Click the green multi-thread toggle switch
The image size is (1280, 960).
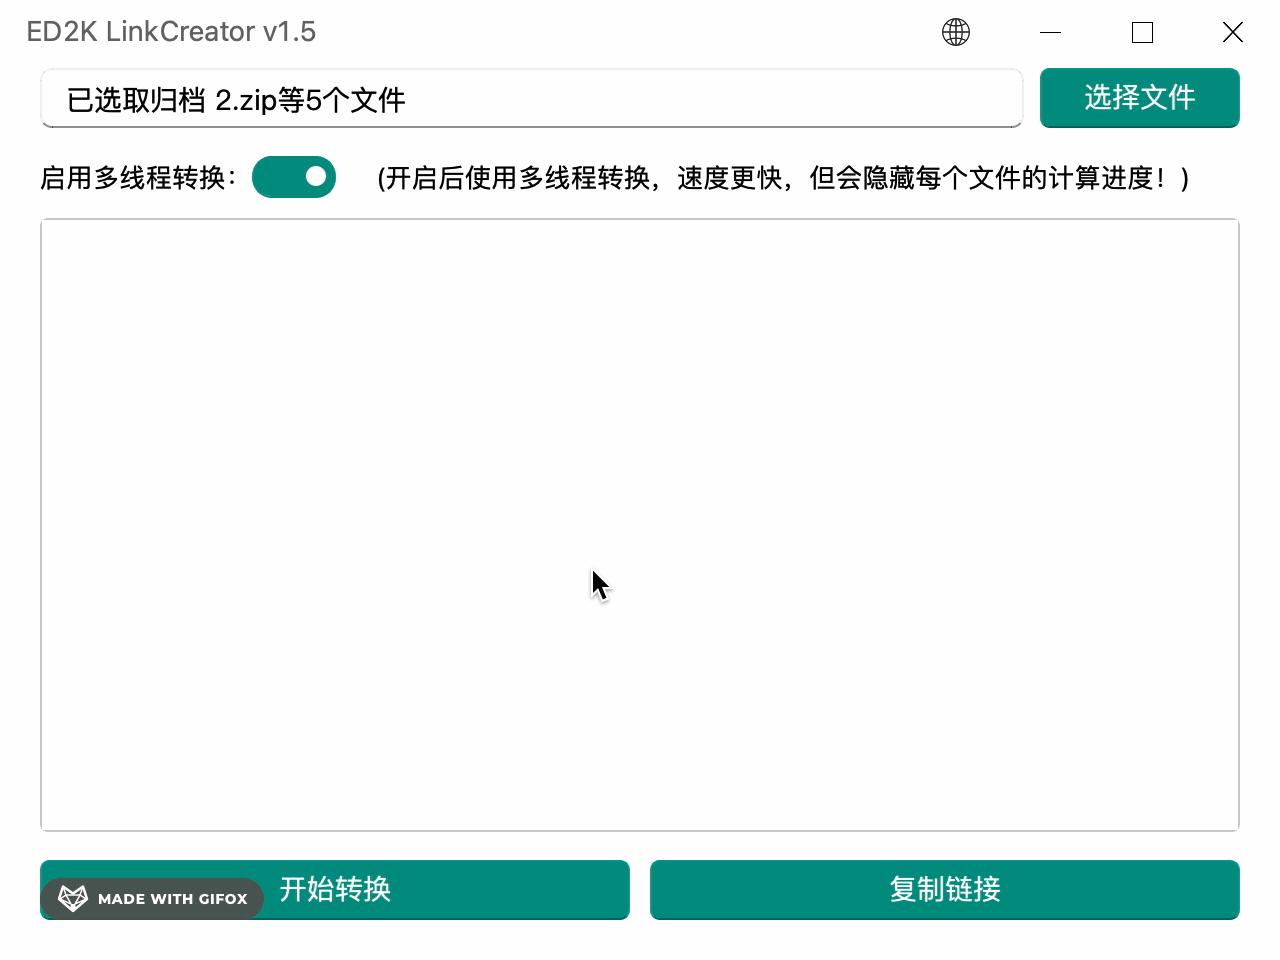(x=294, y=176)
